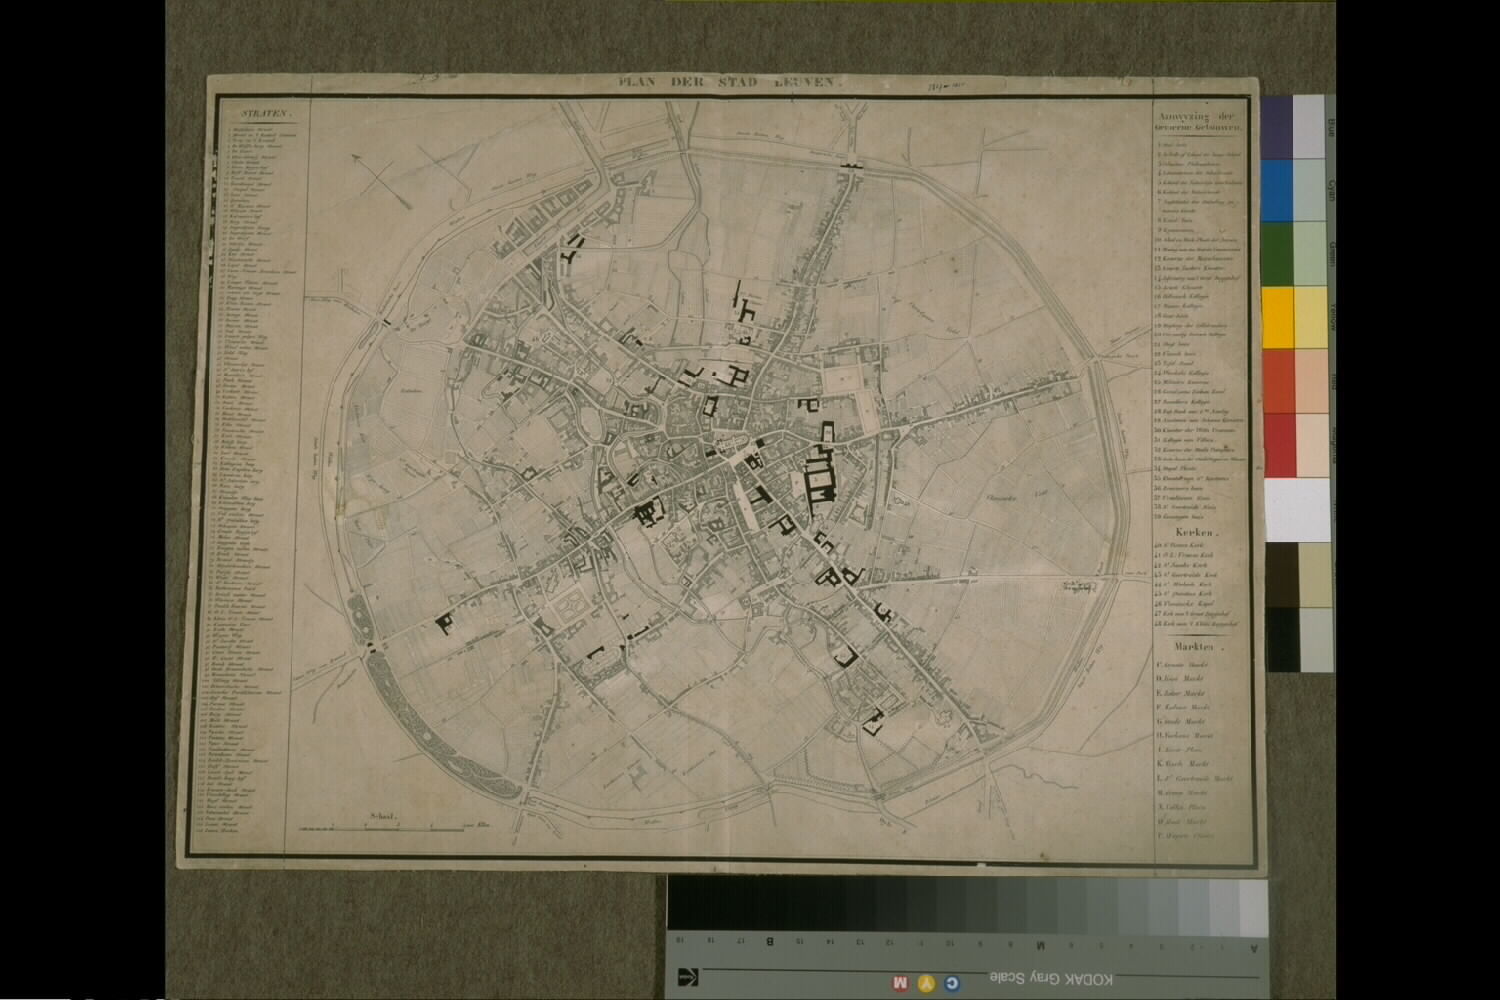Pick the dark violet top color patch
1500x1000 pixels.
click(1277, 127)
